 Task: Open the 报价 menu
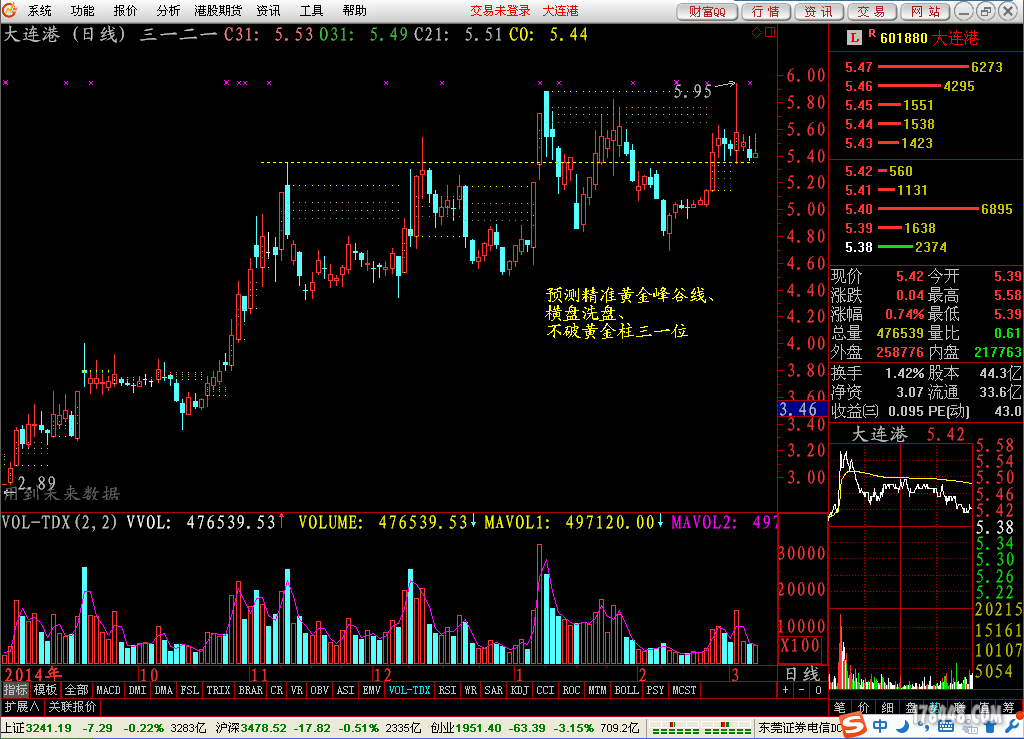coord(125,10)
